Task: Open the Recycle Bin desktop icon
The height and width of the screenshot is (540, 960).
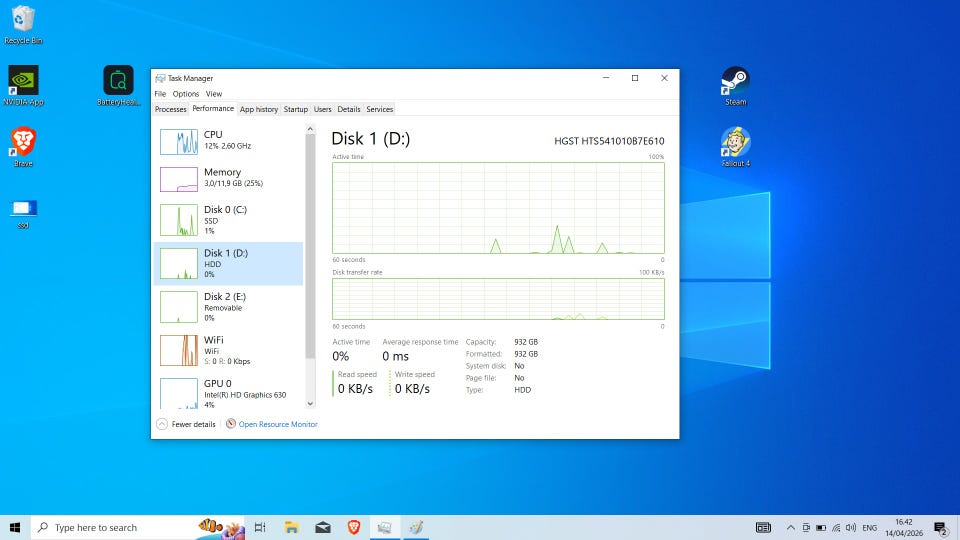Action: tap(23, 24)
